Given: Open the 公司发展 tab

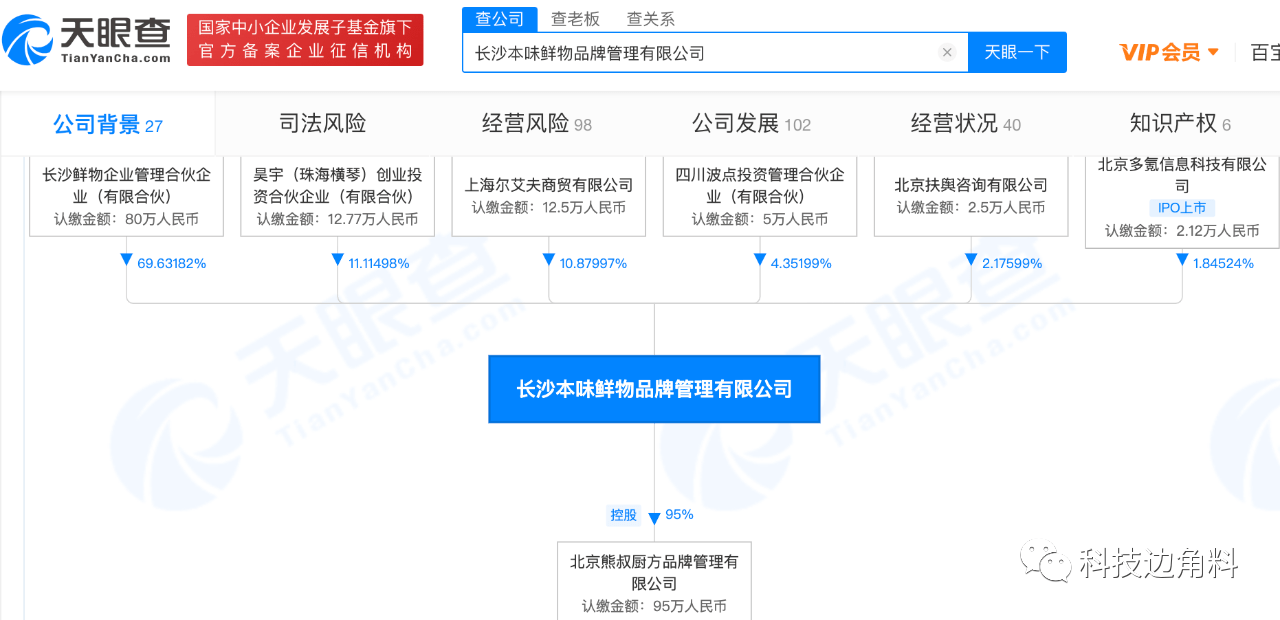Looking at the screenshot, I should pos(751,123).
